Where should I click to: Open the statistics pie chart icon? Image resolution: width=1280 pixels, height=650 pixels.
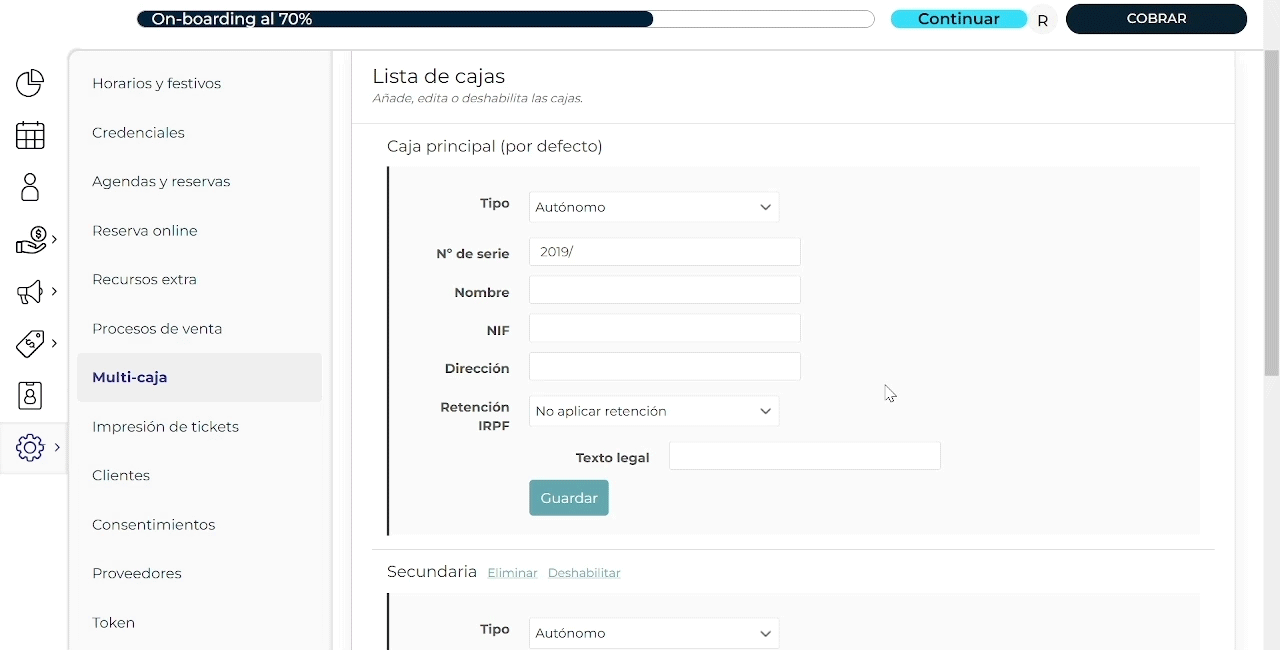point(30,83)
